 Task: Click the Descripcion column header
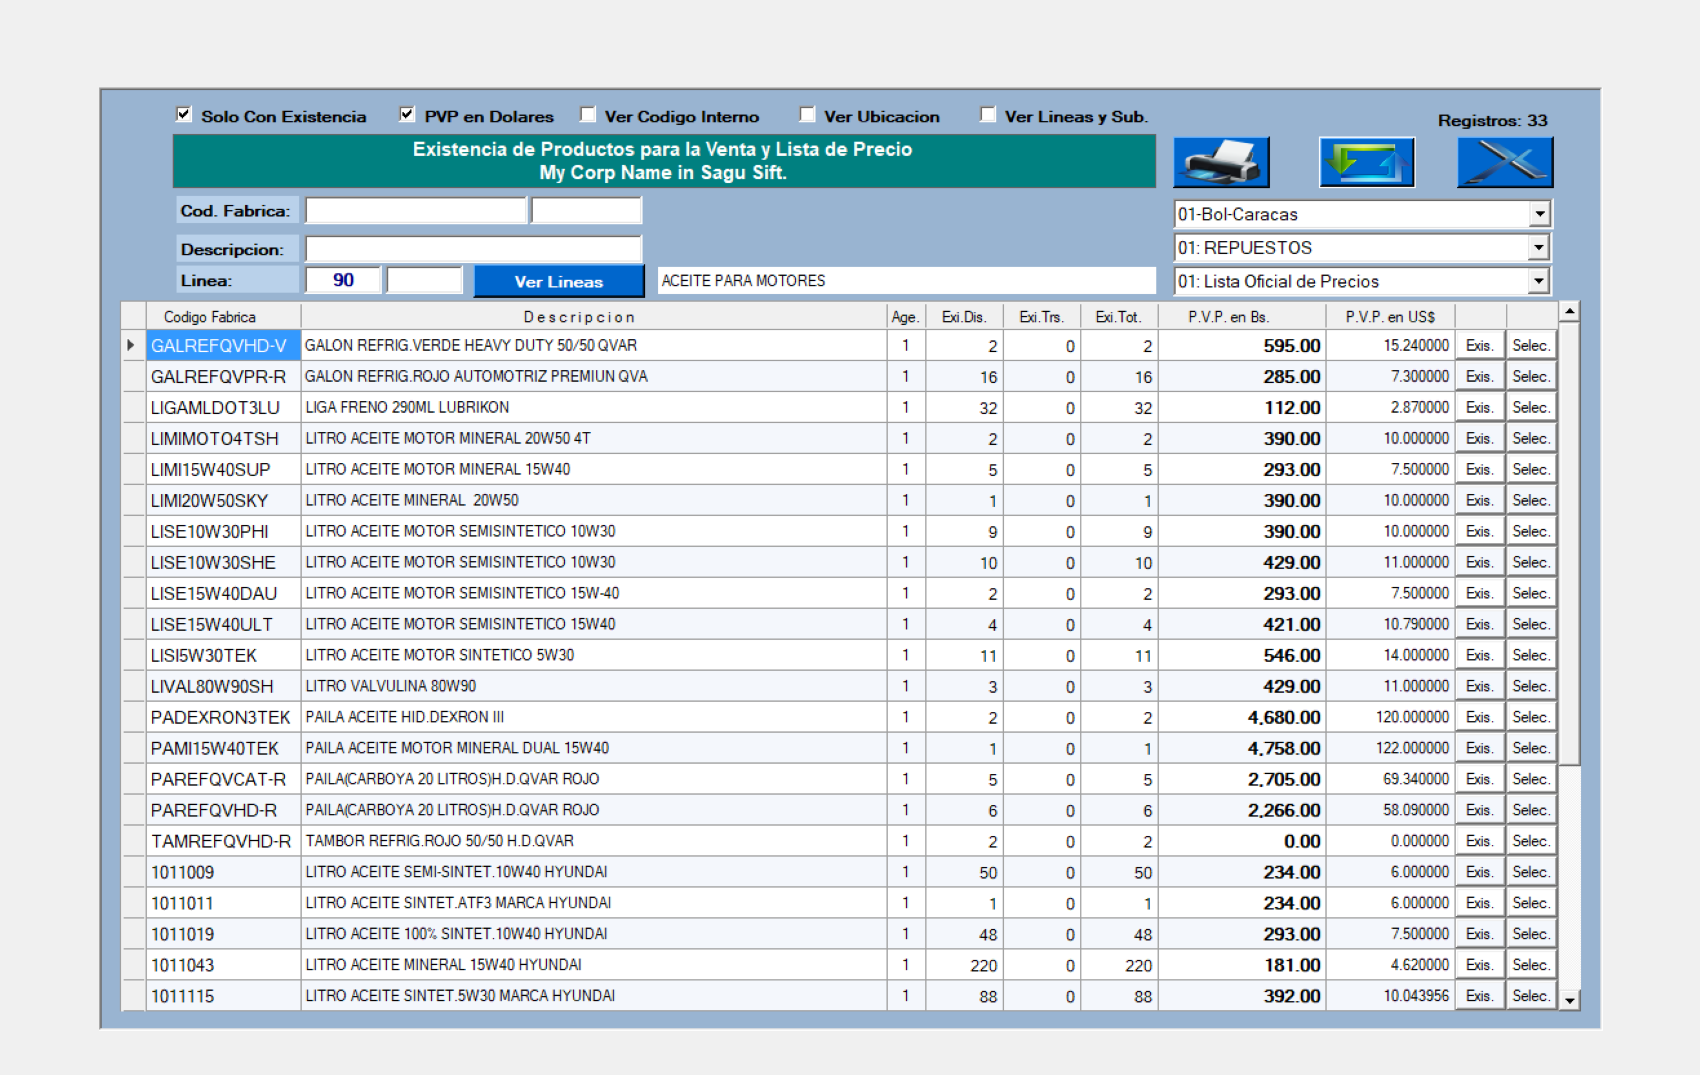pyautogui.click(x=579, y=317)
